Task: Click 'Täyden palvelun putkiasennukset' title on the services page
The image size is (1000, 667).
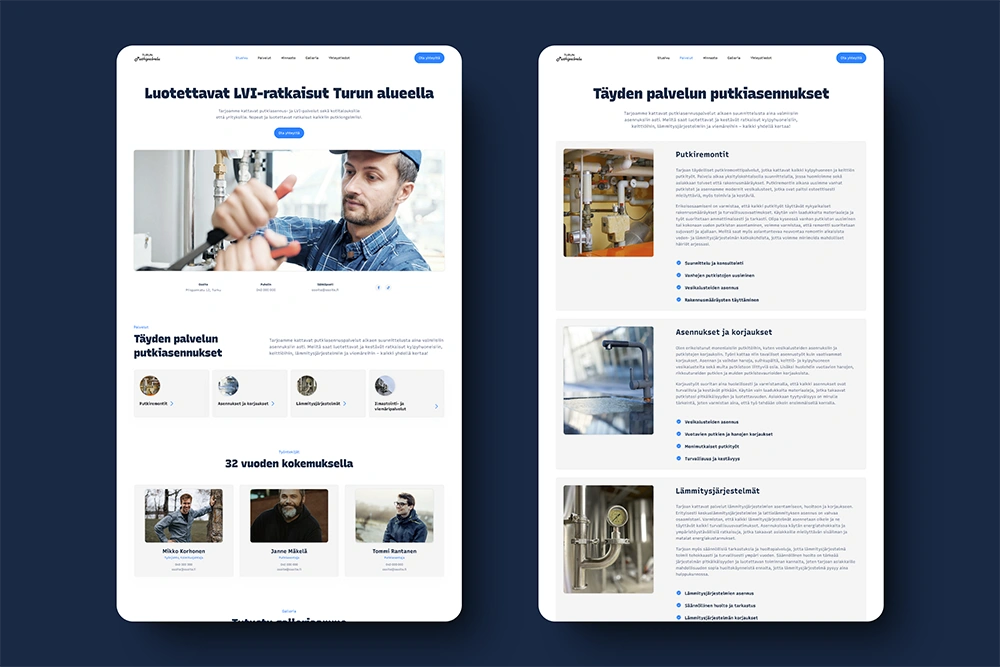Action: [x=711, y=94]
